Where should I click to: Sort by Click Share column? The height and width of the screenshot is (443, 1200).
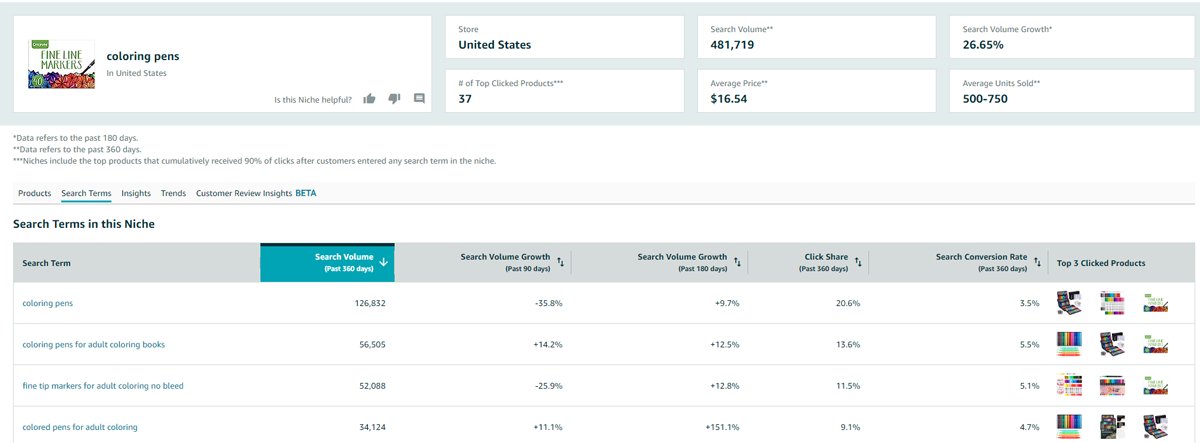858,262
